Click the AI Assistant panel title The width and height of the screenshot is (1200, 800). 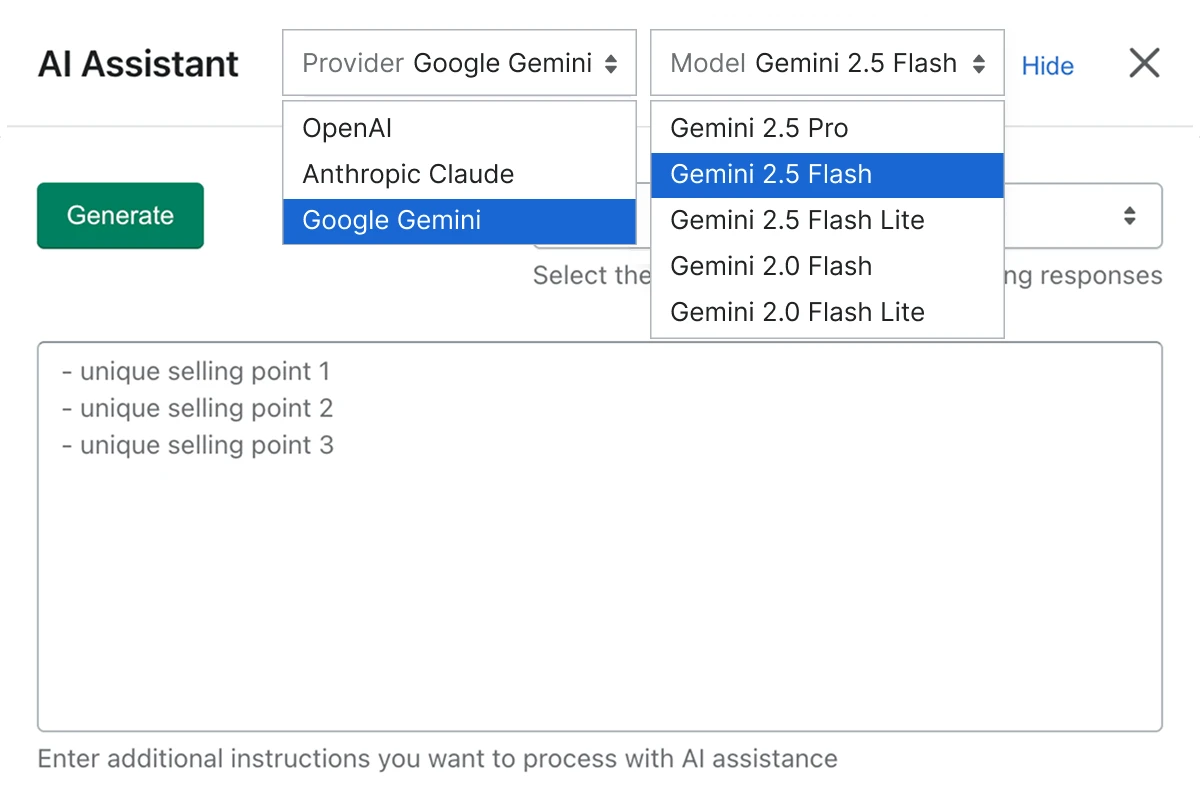coord(137,64)
